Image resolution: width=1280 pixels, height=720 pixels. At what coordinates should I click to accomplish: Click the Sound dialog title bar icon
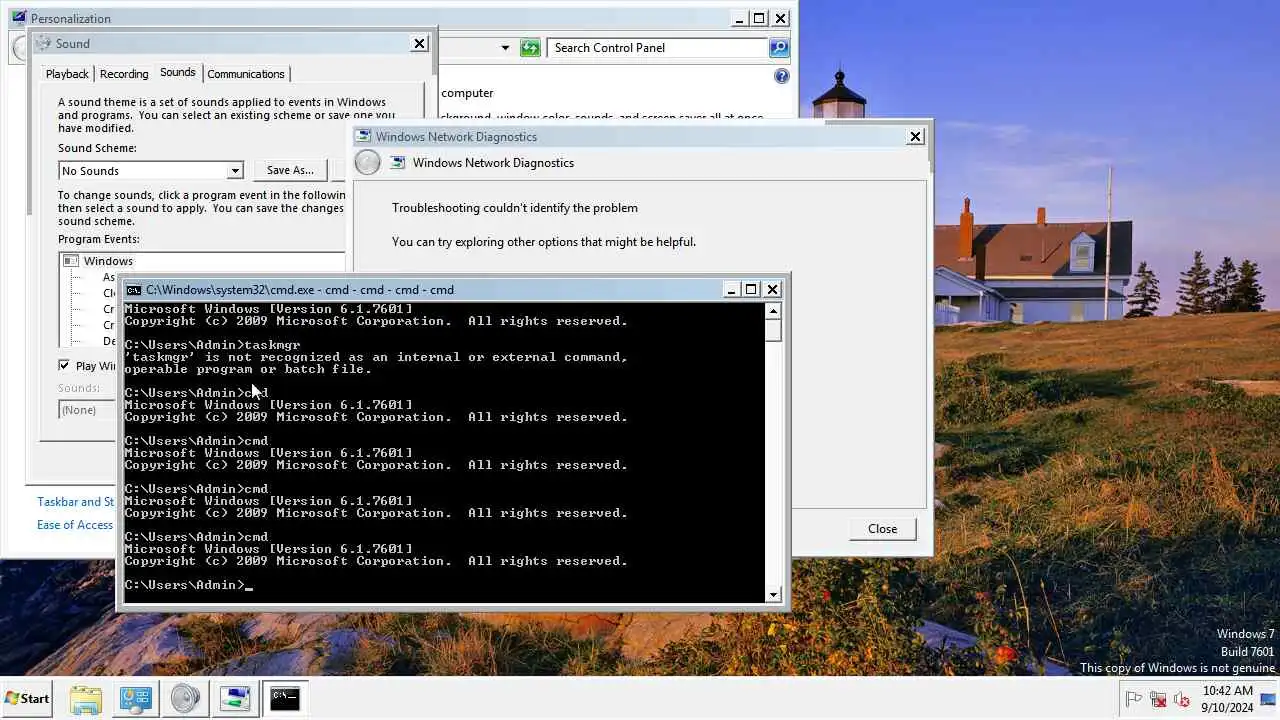(43, 43)
